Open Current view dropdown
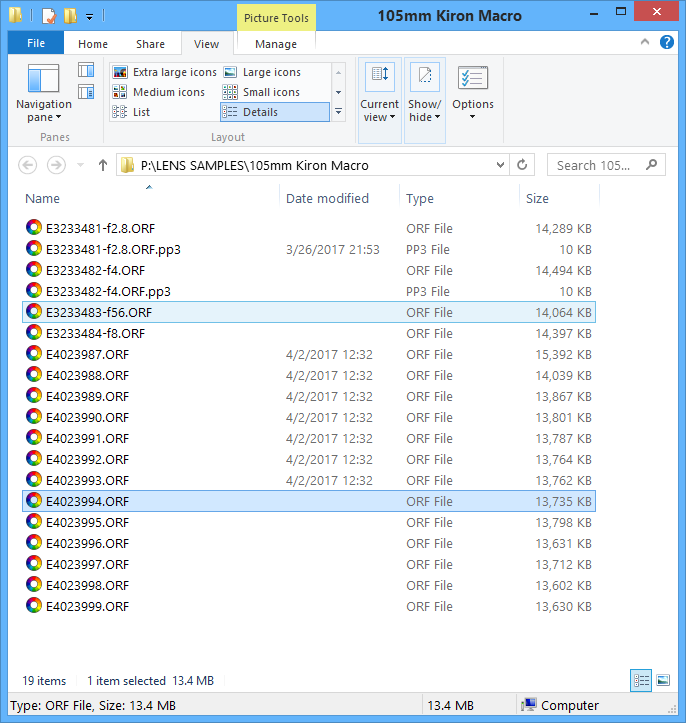Viewport: 686px width, 723px height. [x=379, y=100]
